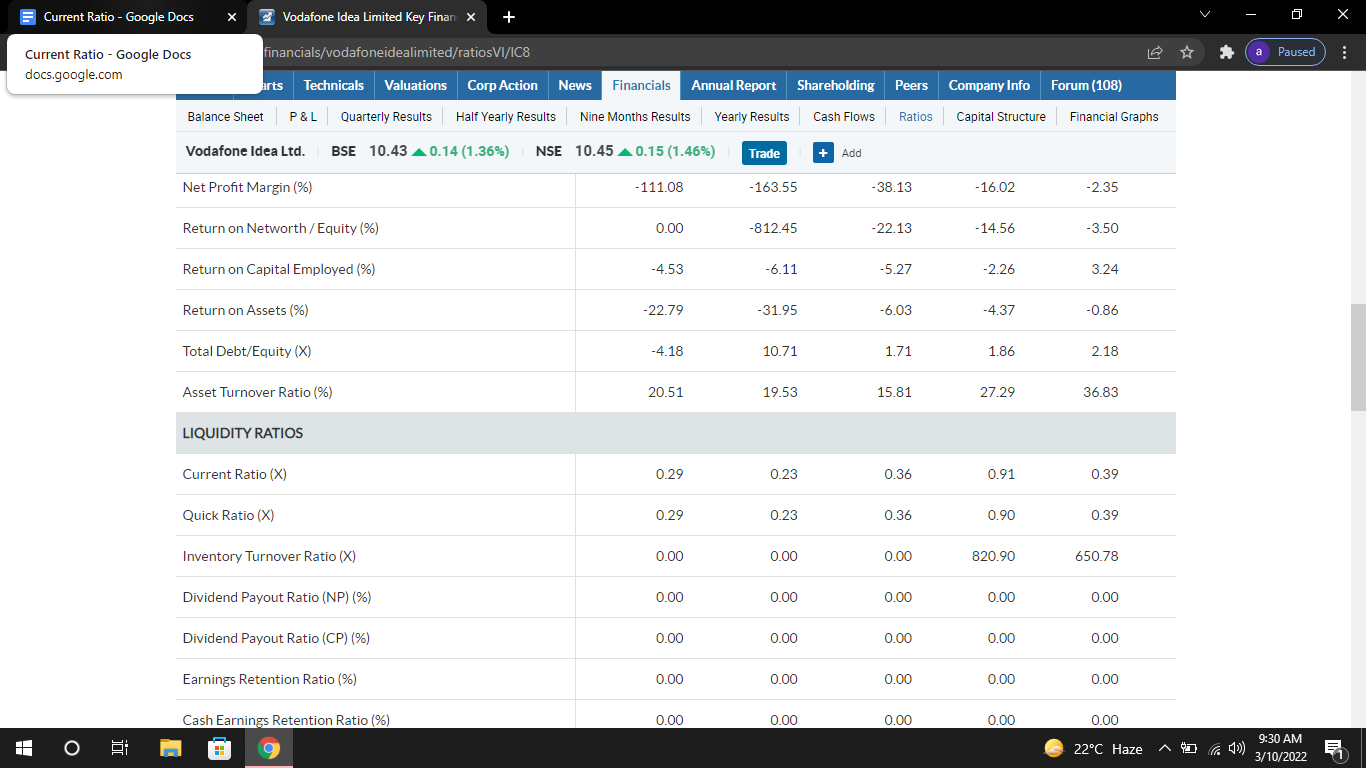Click the battery status icon

[1190, 749]
